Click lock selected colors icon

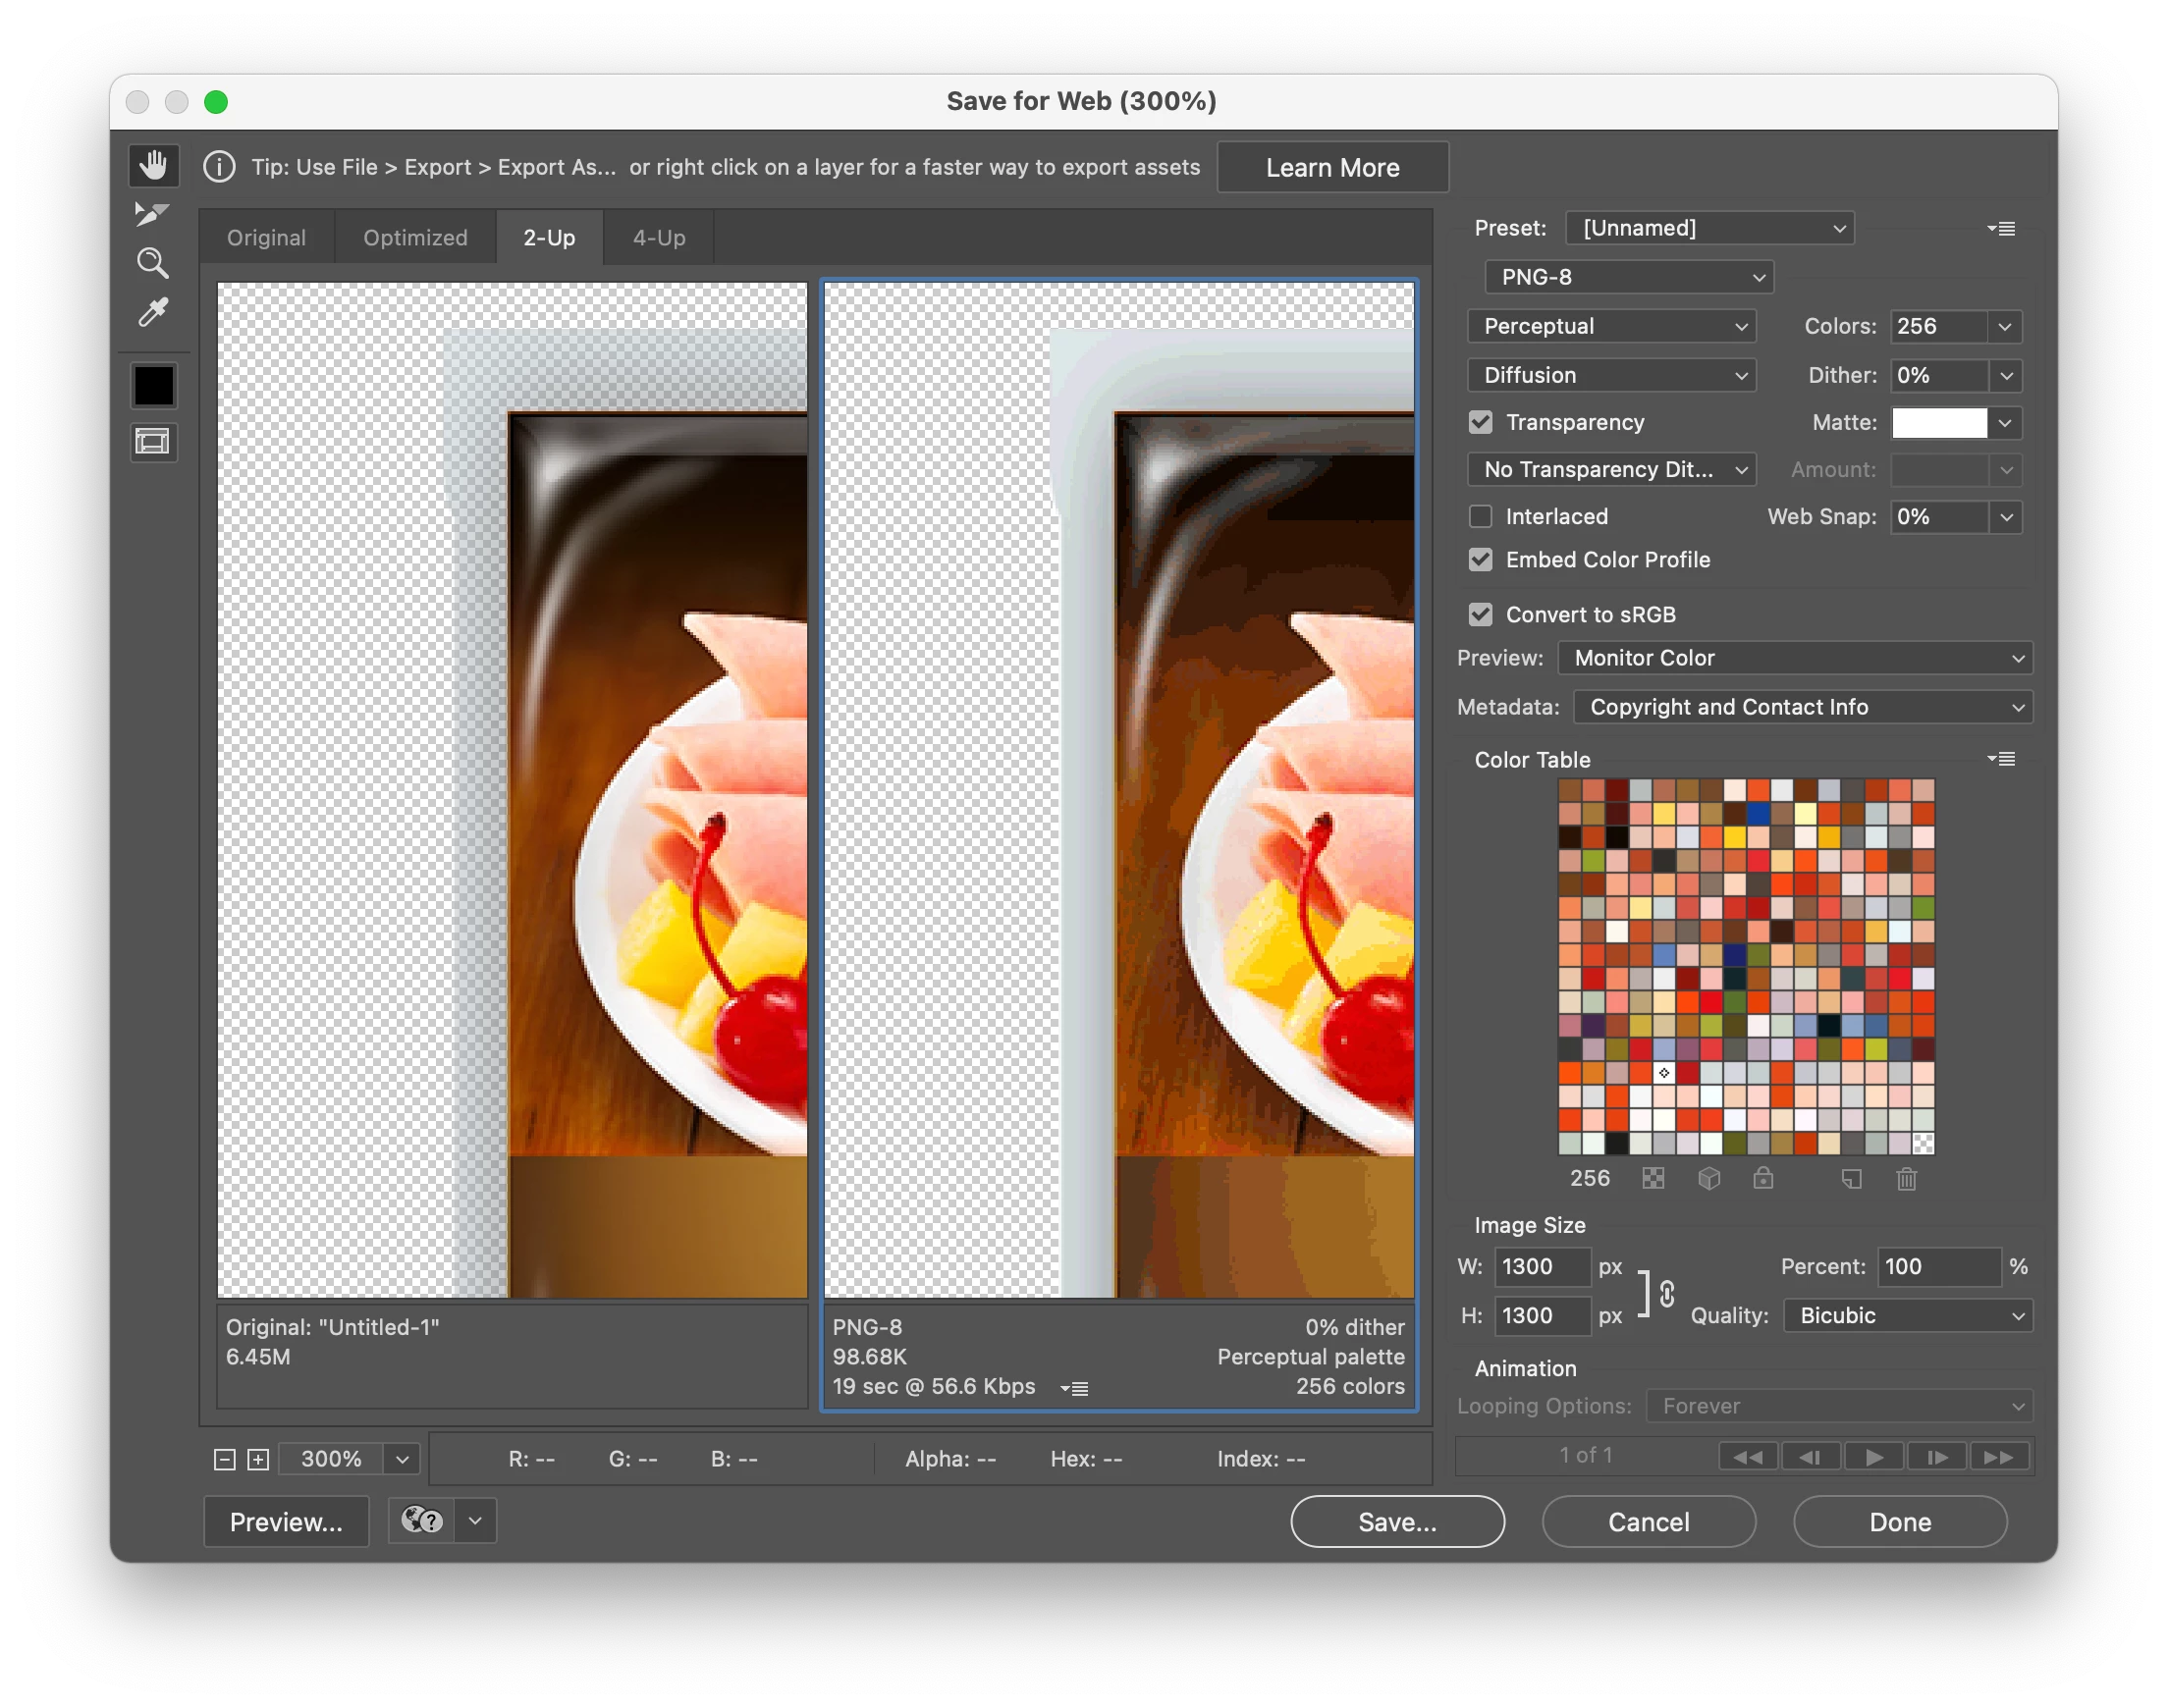coord(1763,1179)
